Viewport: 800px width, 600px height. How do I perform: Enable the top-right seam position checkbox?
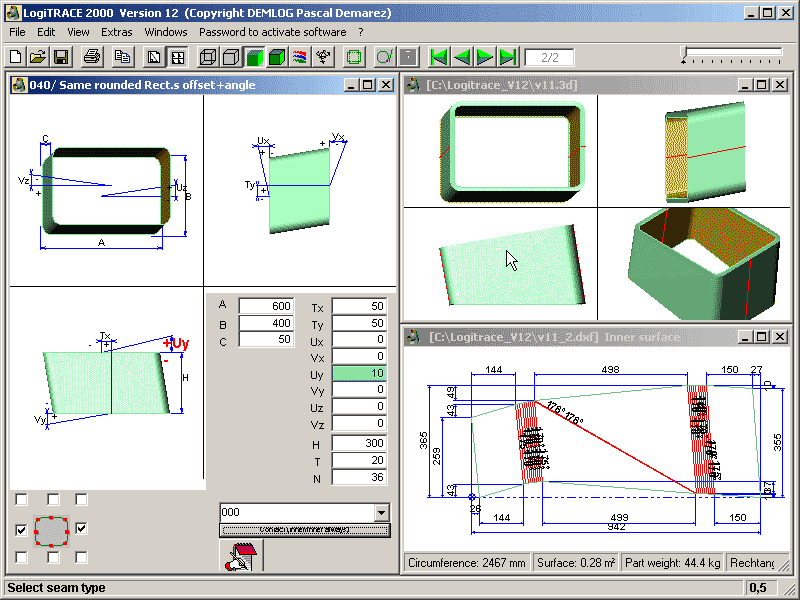coord(81,499)
